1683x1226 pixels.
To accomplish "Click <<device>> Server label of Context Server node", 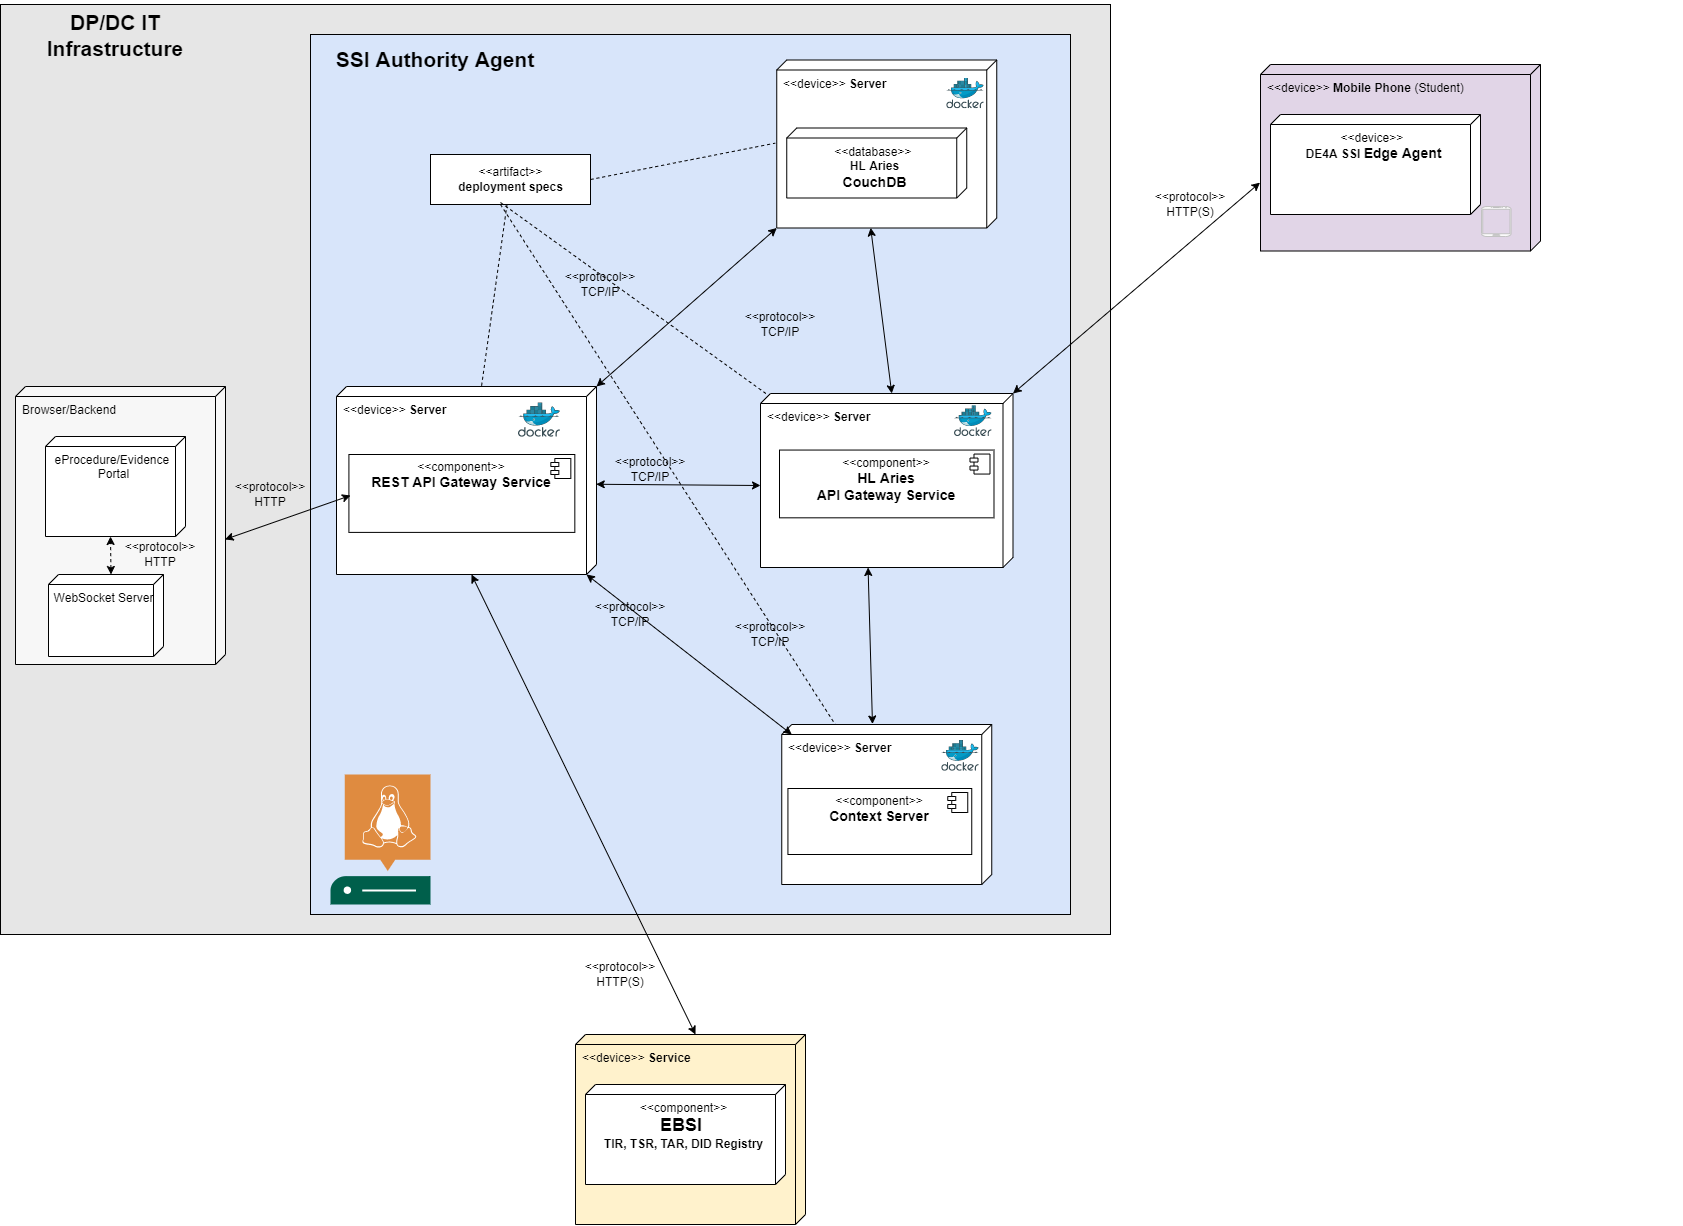I will [x=840, y=748].
